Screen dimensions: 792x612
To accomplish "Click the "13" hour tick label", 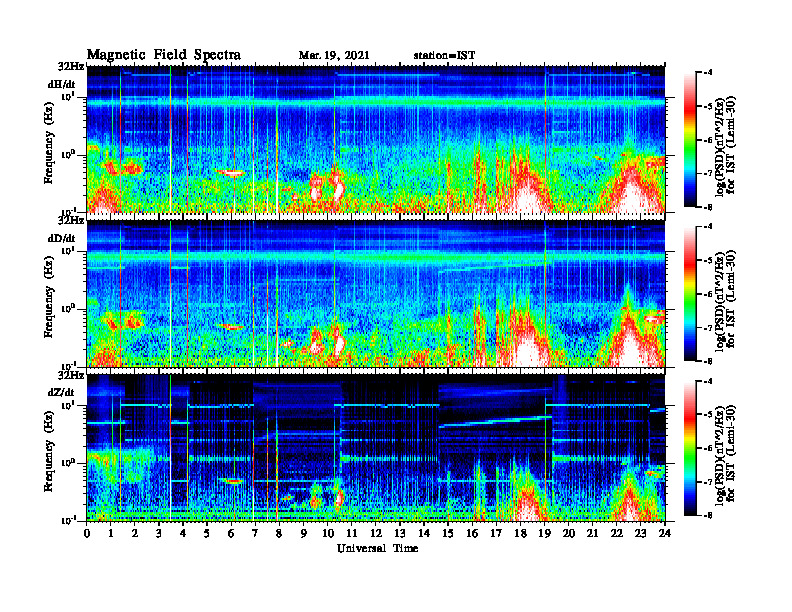I will click(x=400, y=533).
